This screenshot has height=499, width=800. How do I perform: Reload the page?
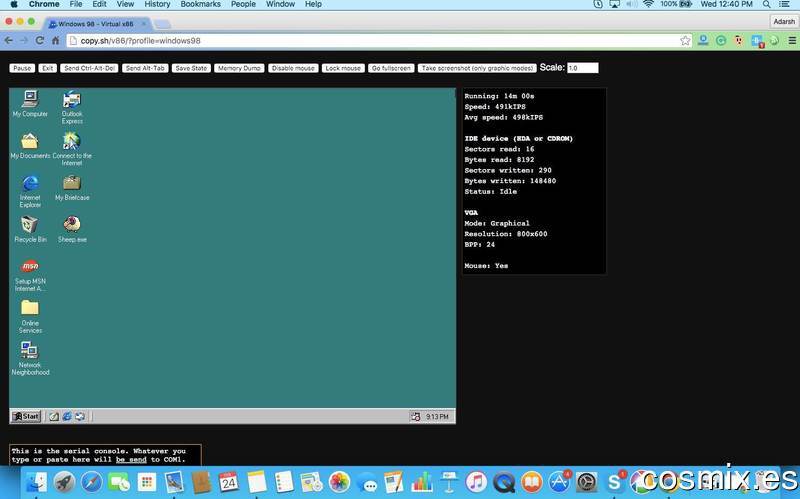point(39,40)
